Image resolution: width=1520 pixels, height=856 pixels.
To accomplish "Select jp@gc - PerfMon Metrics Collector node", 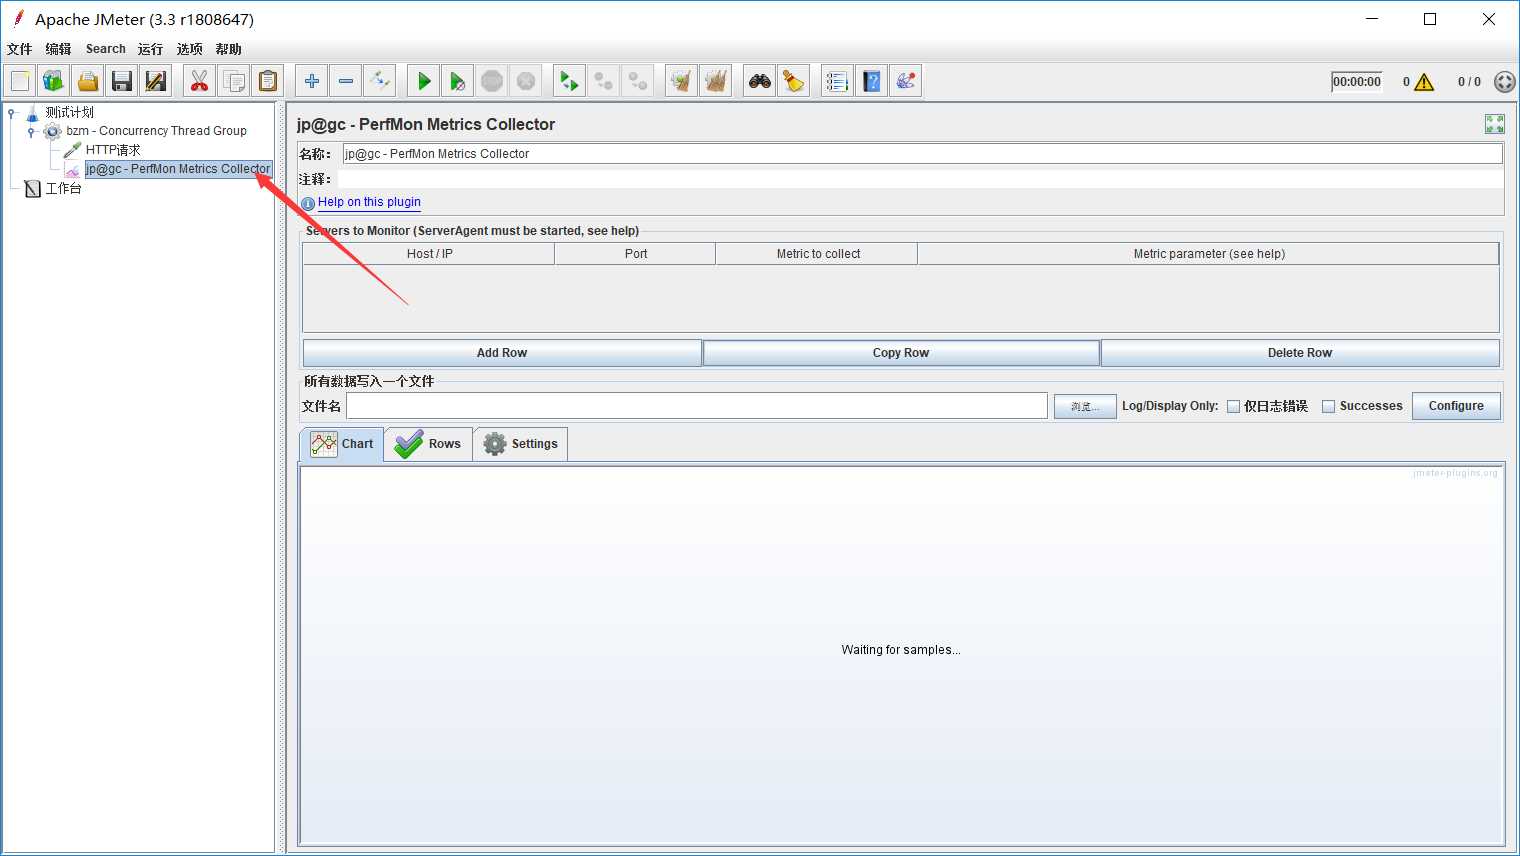I will click(x=178, y=169).
